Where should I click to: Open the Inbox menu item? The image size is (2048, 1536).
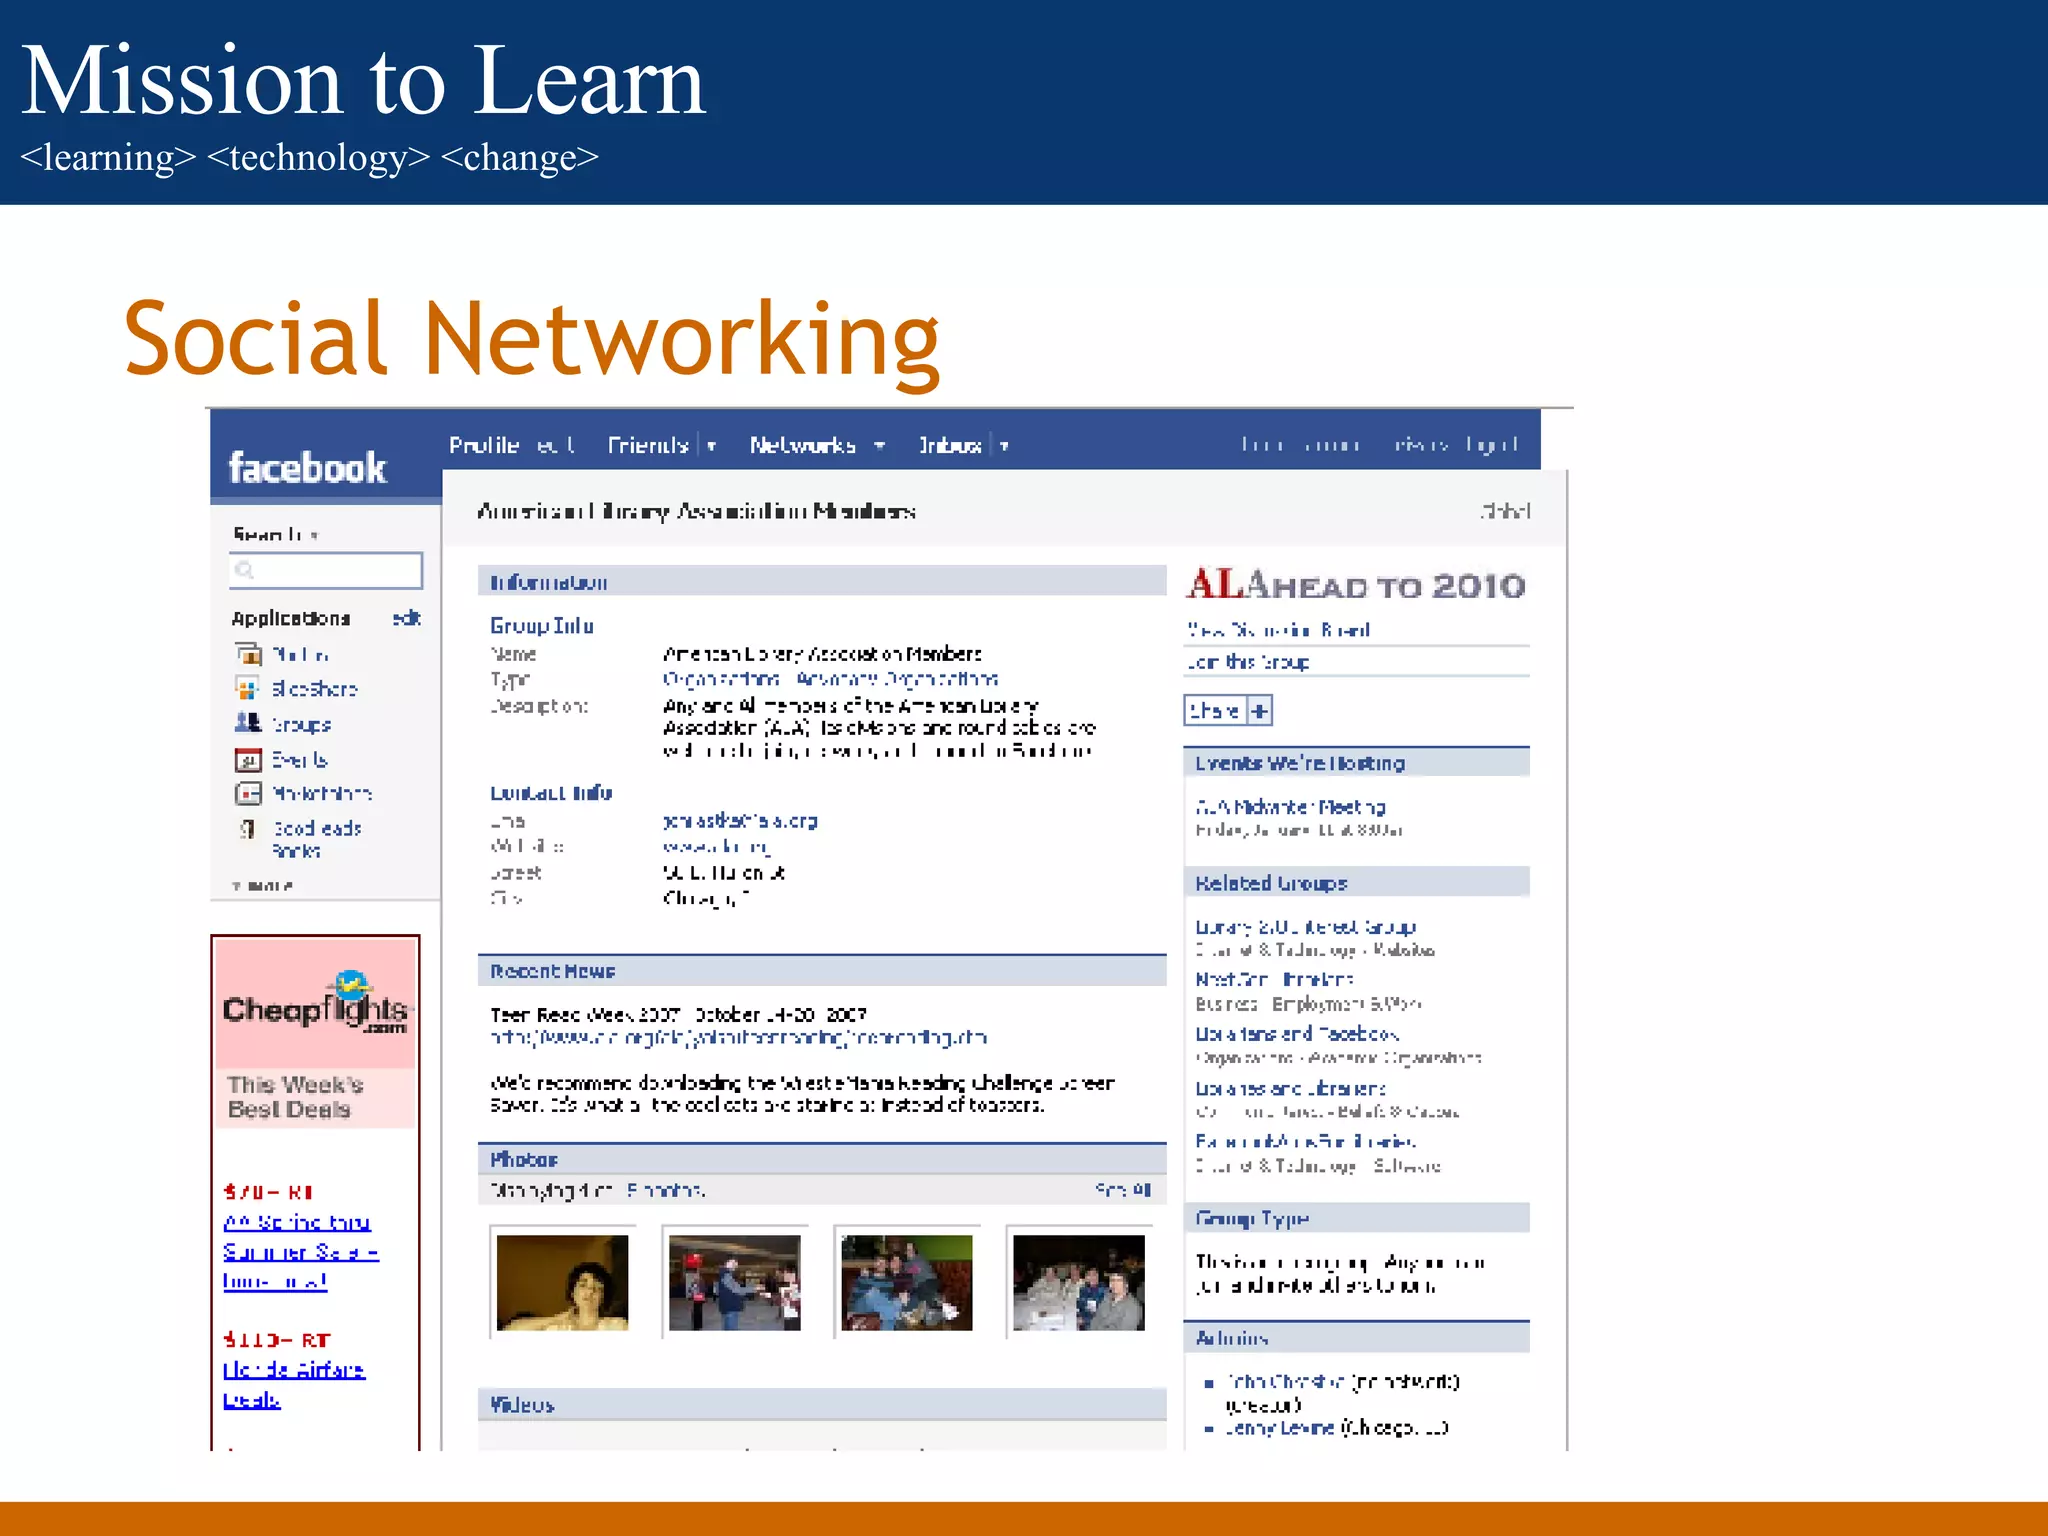point(950,445)
